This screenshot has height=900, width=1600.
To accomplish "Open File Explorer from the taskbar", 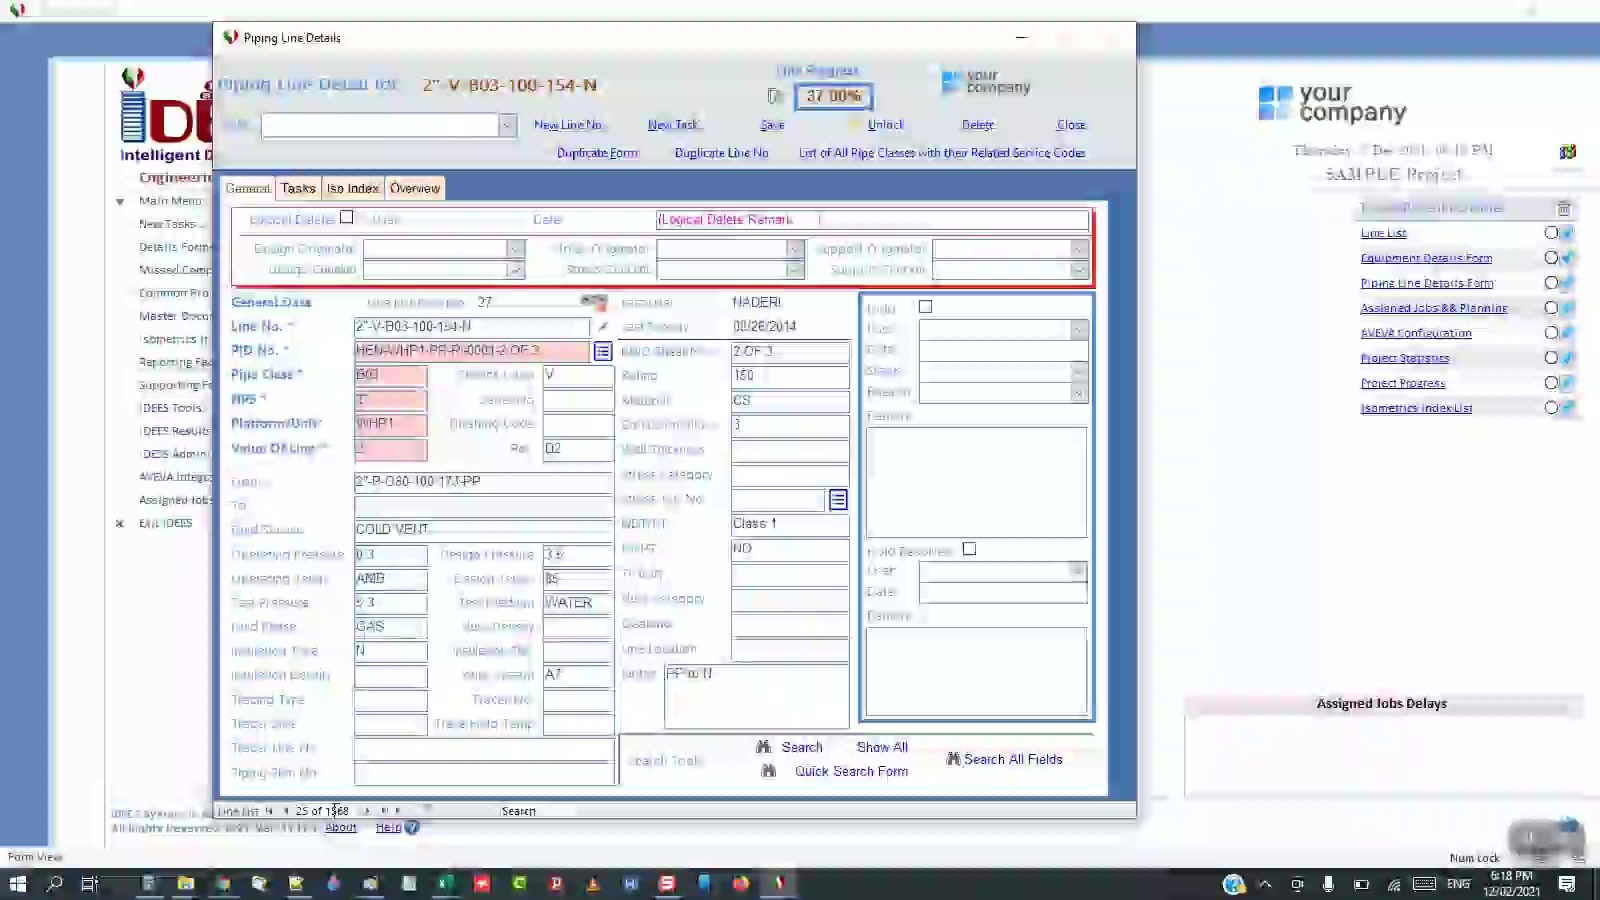I will pos(185,883).
